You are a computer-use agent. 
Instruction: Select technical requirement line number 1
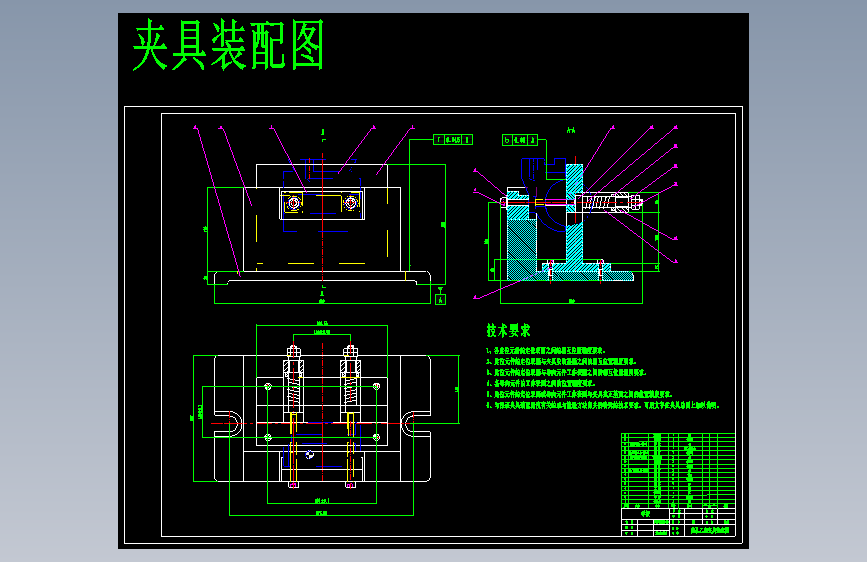tap(546, 351)
